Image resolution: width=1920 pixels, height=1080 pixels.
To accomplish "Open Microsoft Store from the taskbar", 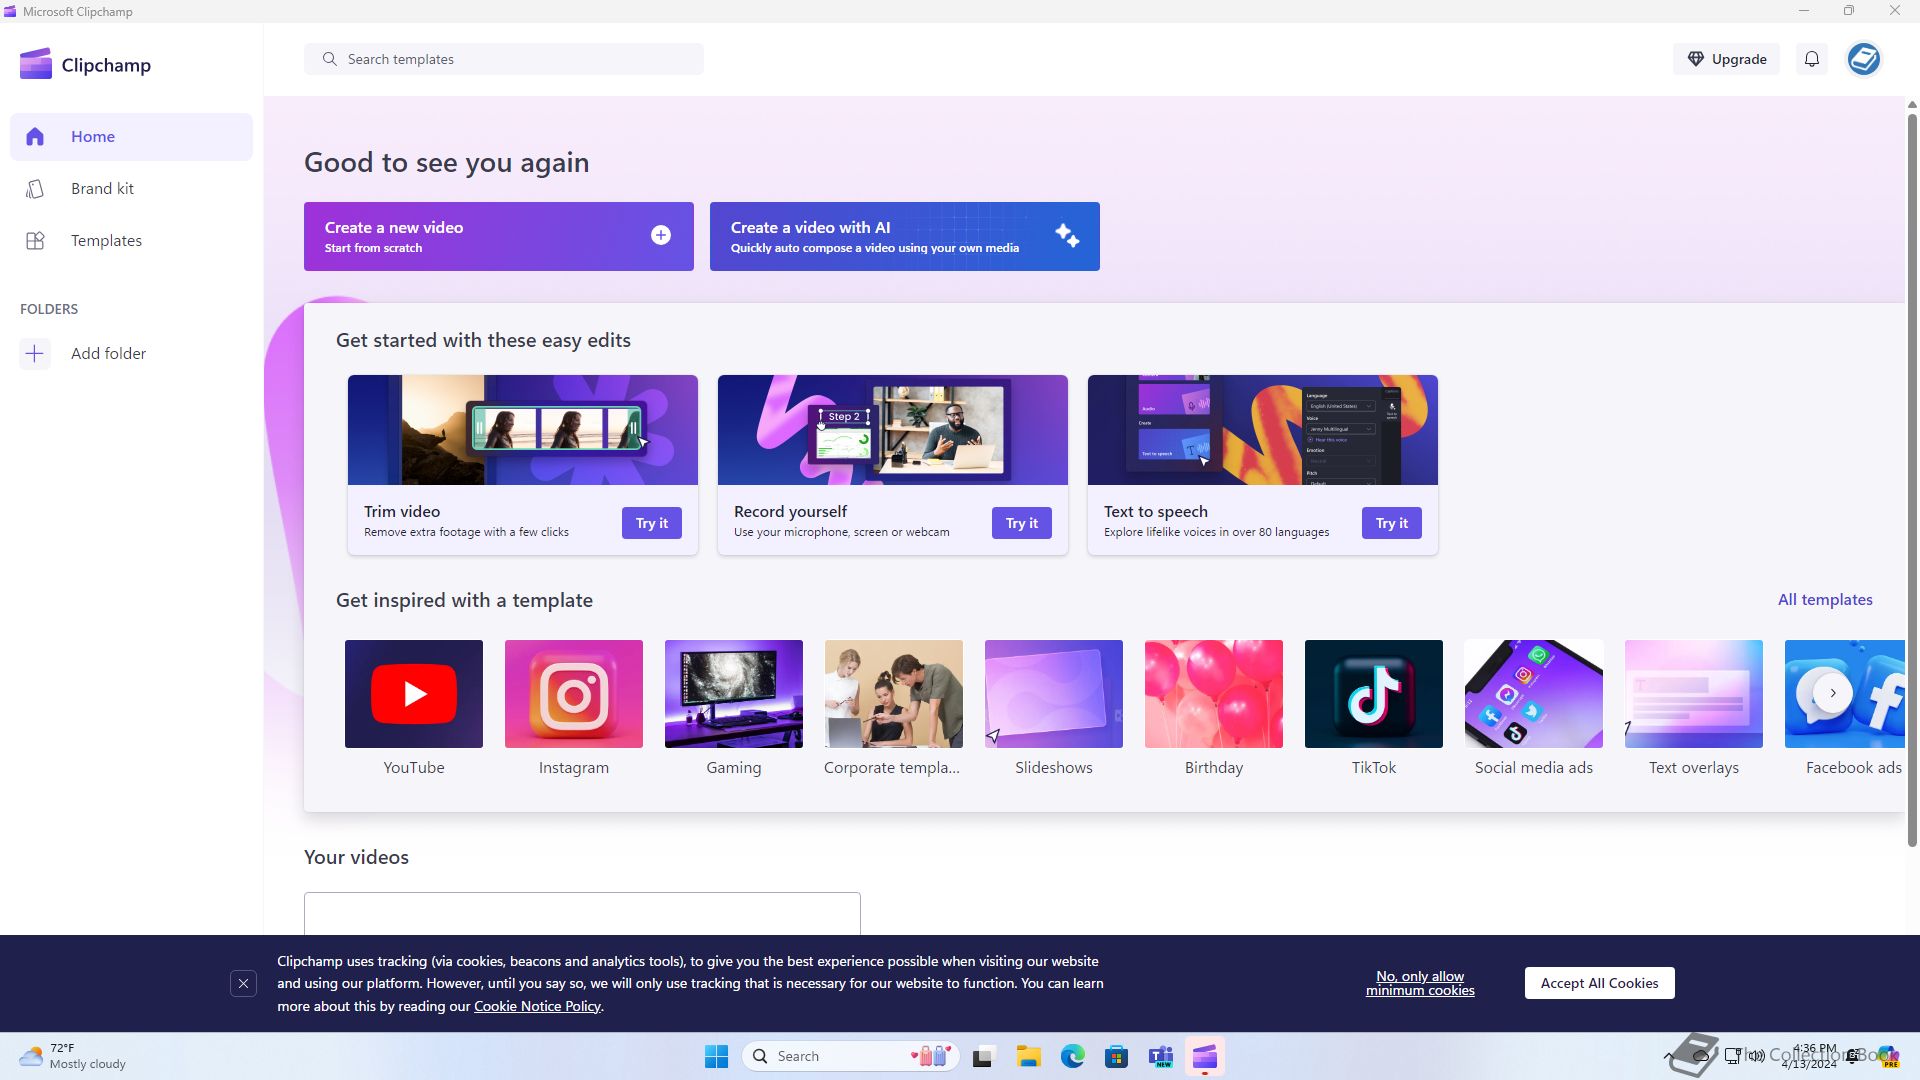I will (x=1117, y=1056).
